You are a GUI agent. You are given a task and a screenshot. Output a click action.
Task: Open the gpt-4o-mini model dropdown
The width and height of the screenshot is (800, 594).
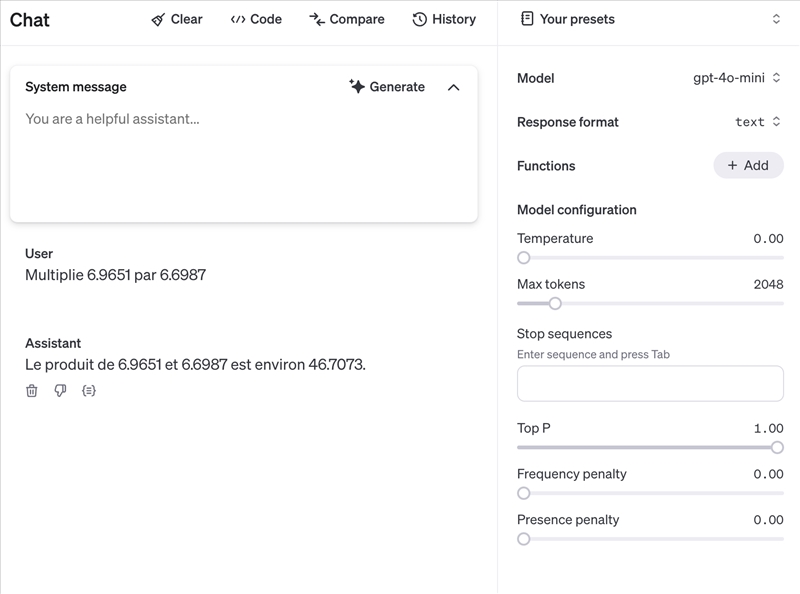point(737,78)
